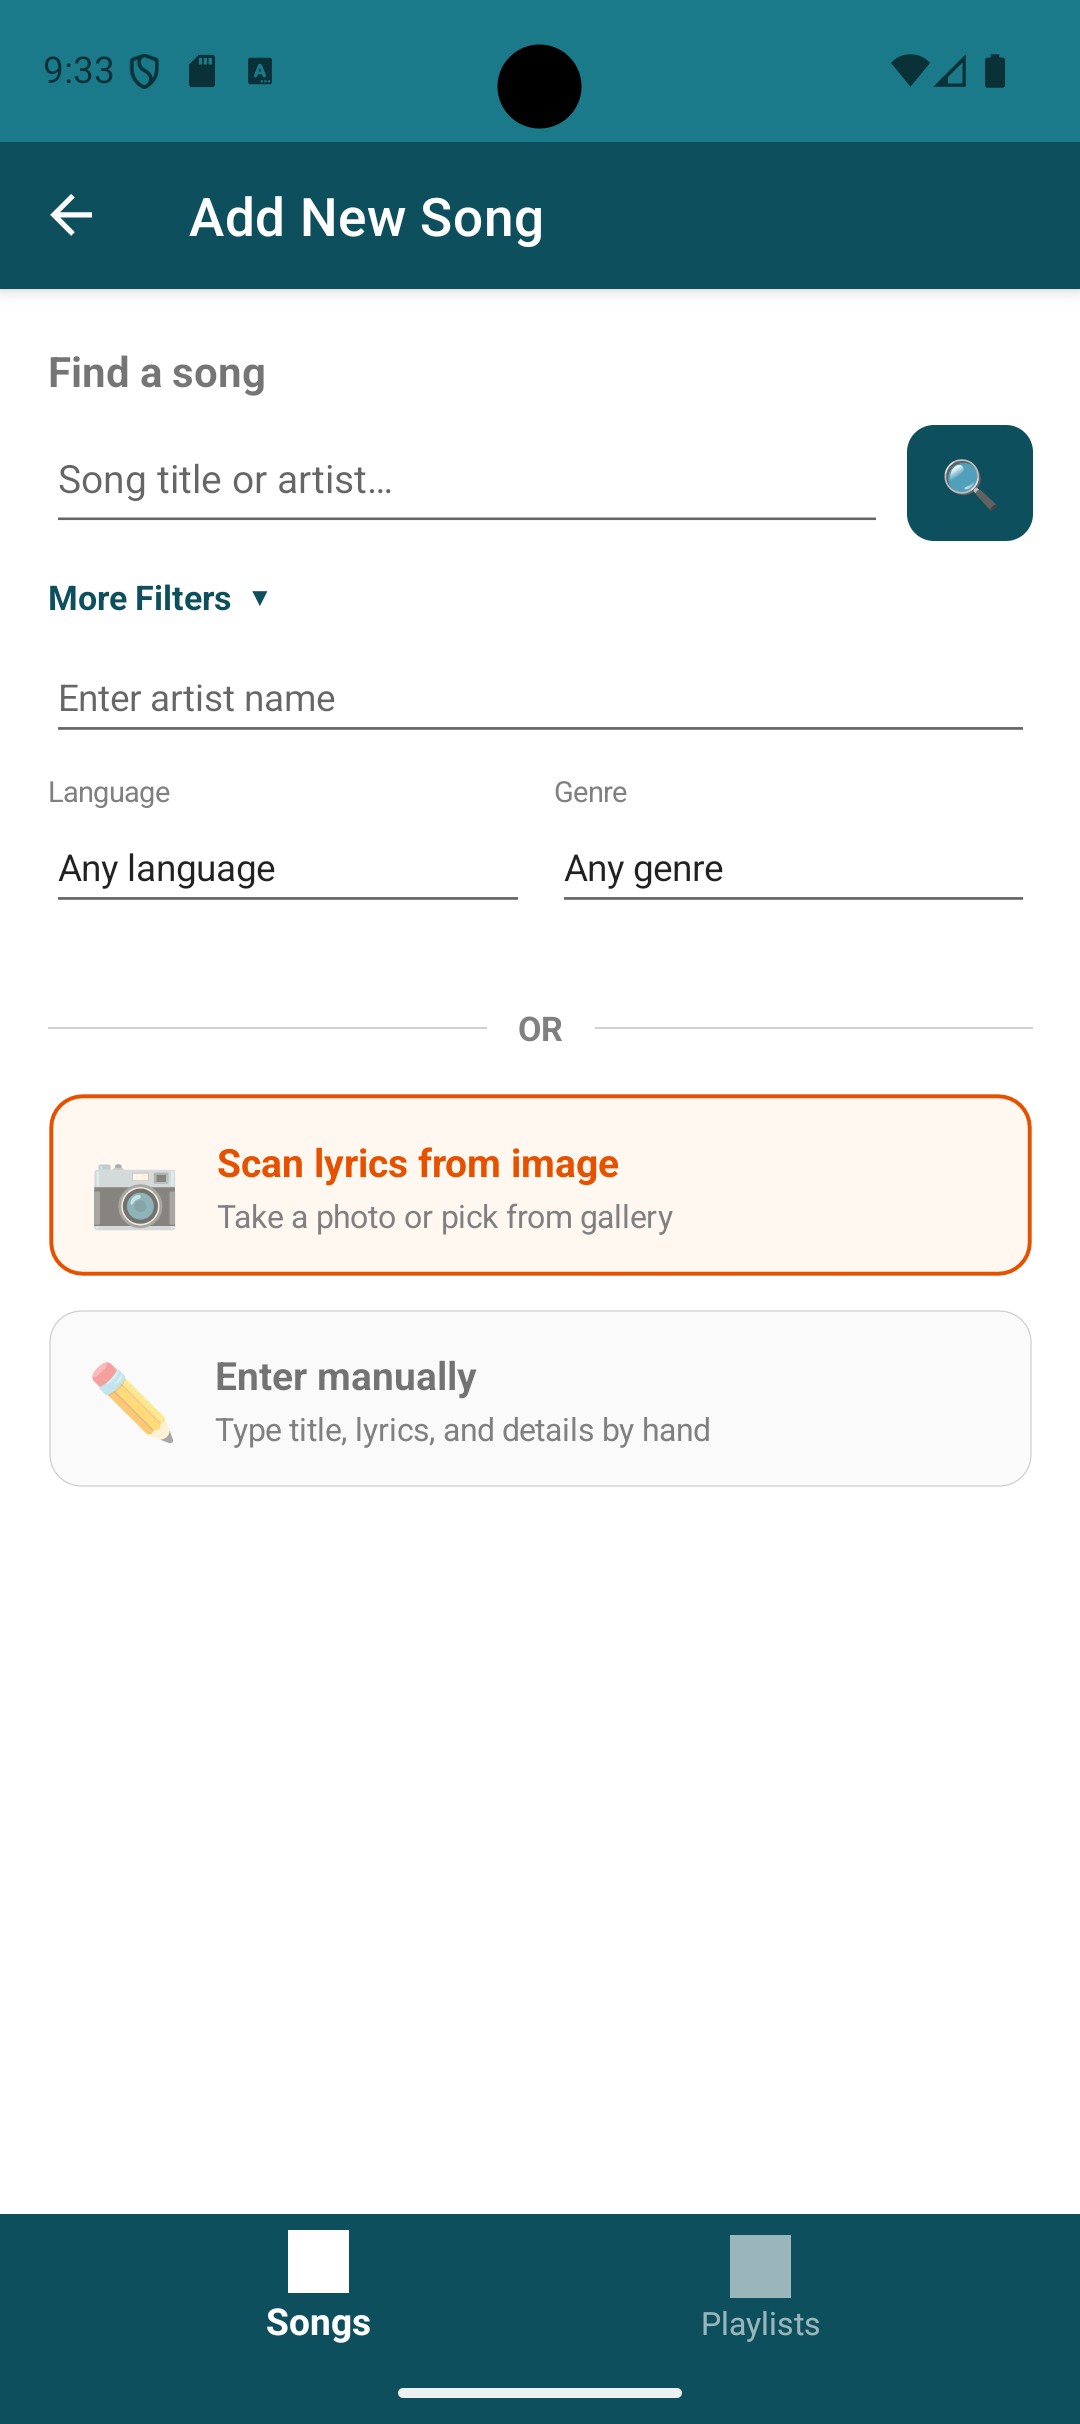Open the Any genre dropdown

tap(792, 868)
